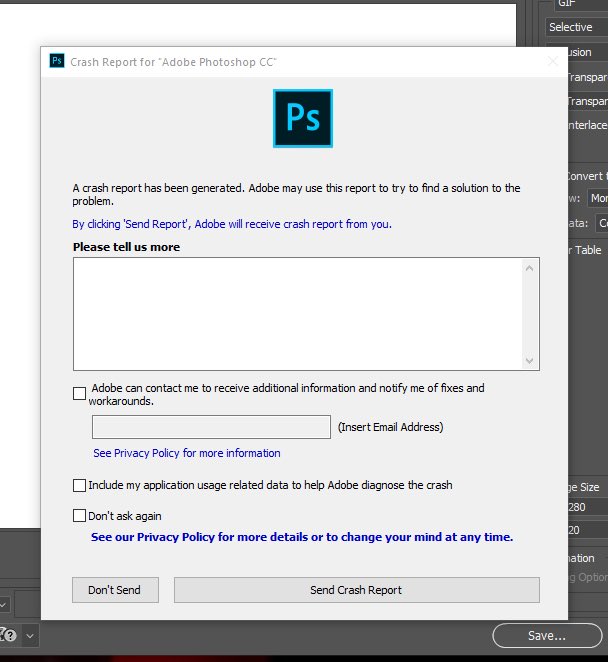
Task: Click the Photoshop logo in the crash dialog
Action: 303,118
